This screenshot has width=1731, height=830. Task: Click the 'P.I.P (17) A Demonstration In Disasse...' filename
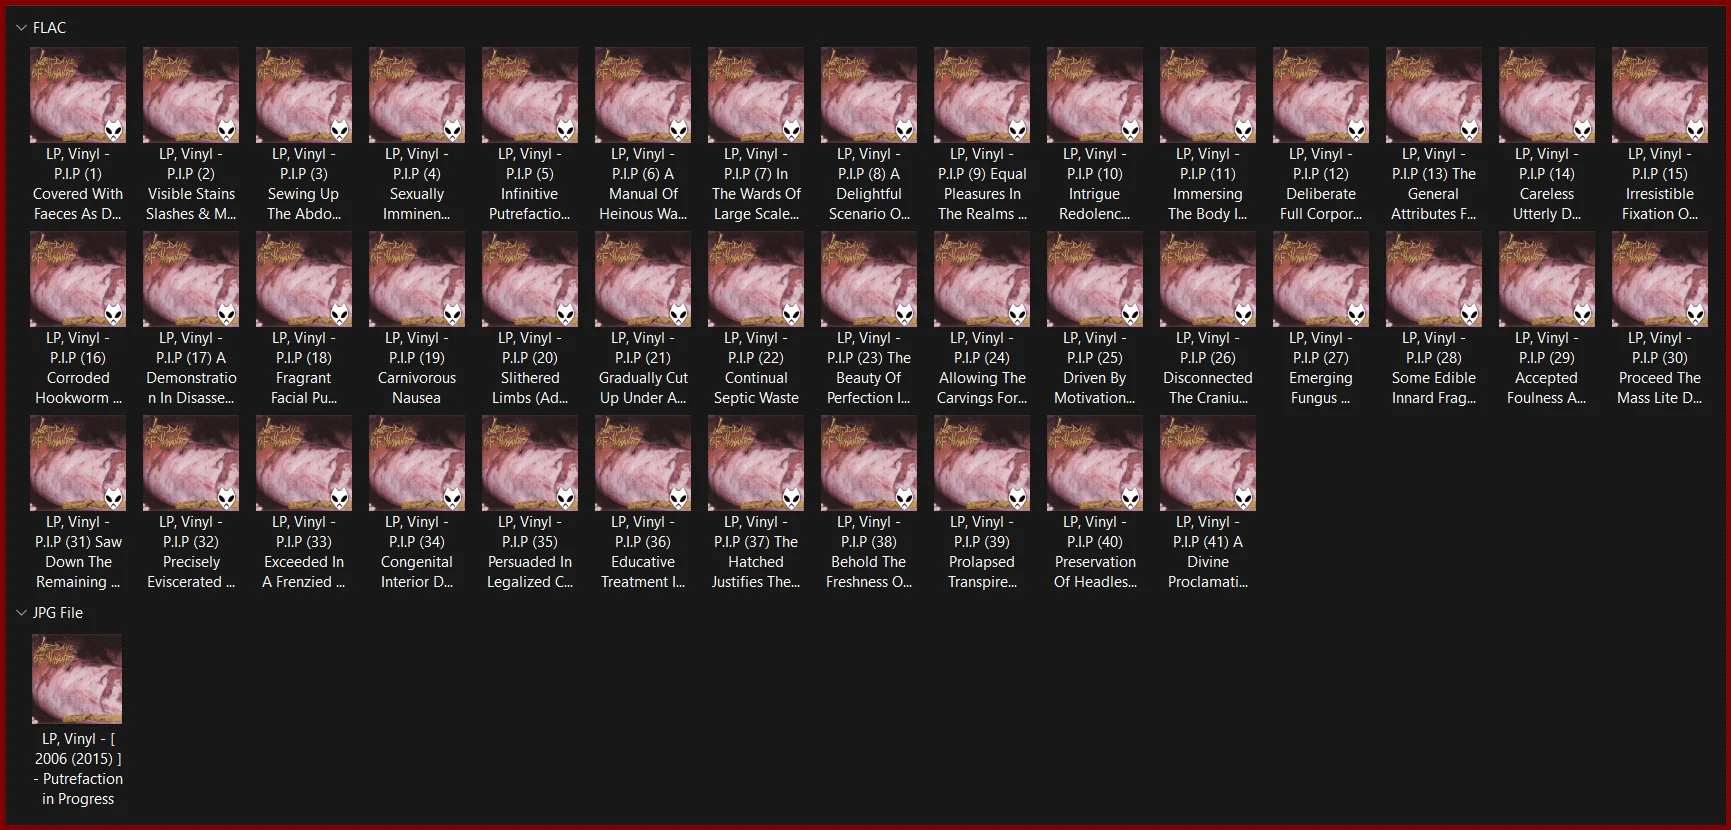[191, 368]
